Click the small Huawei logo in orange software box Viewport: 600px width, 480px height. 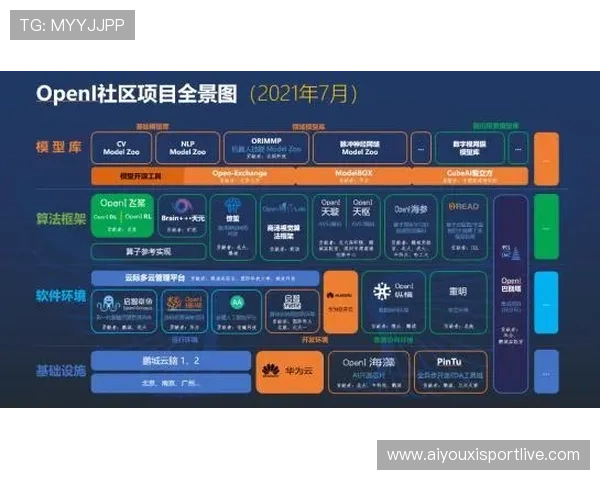(330, 295)
